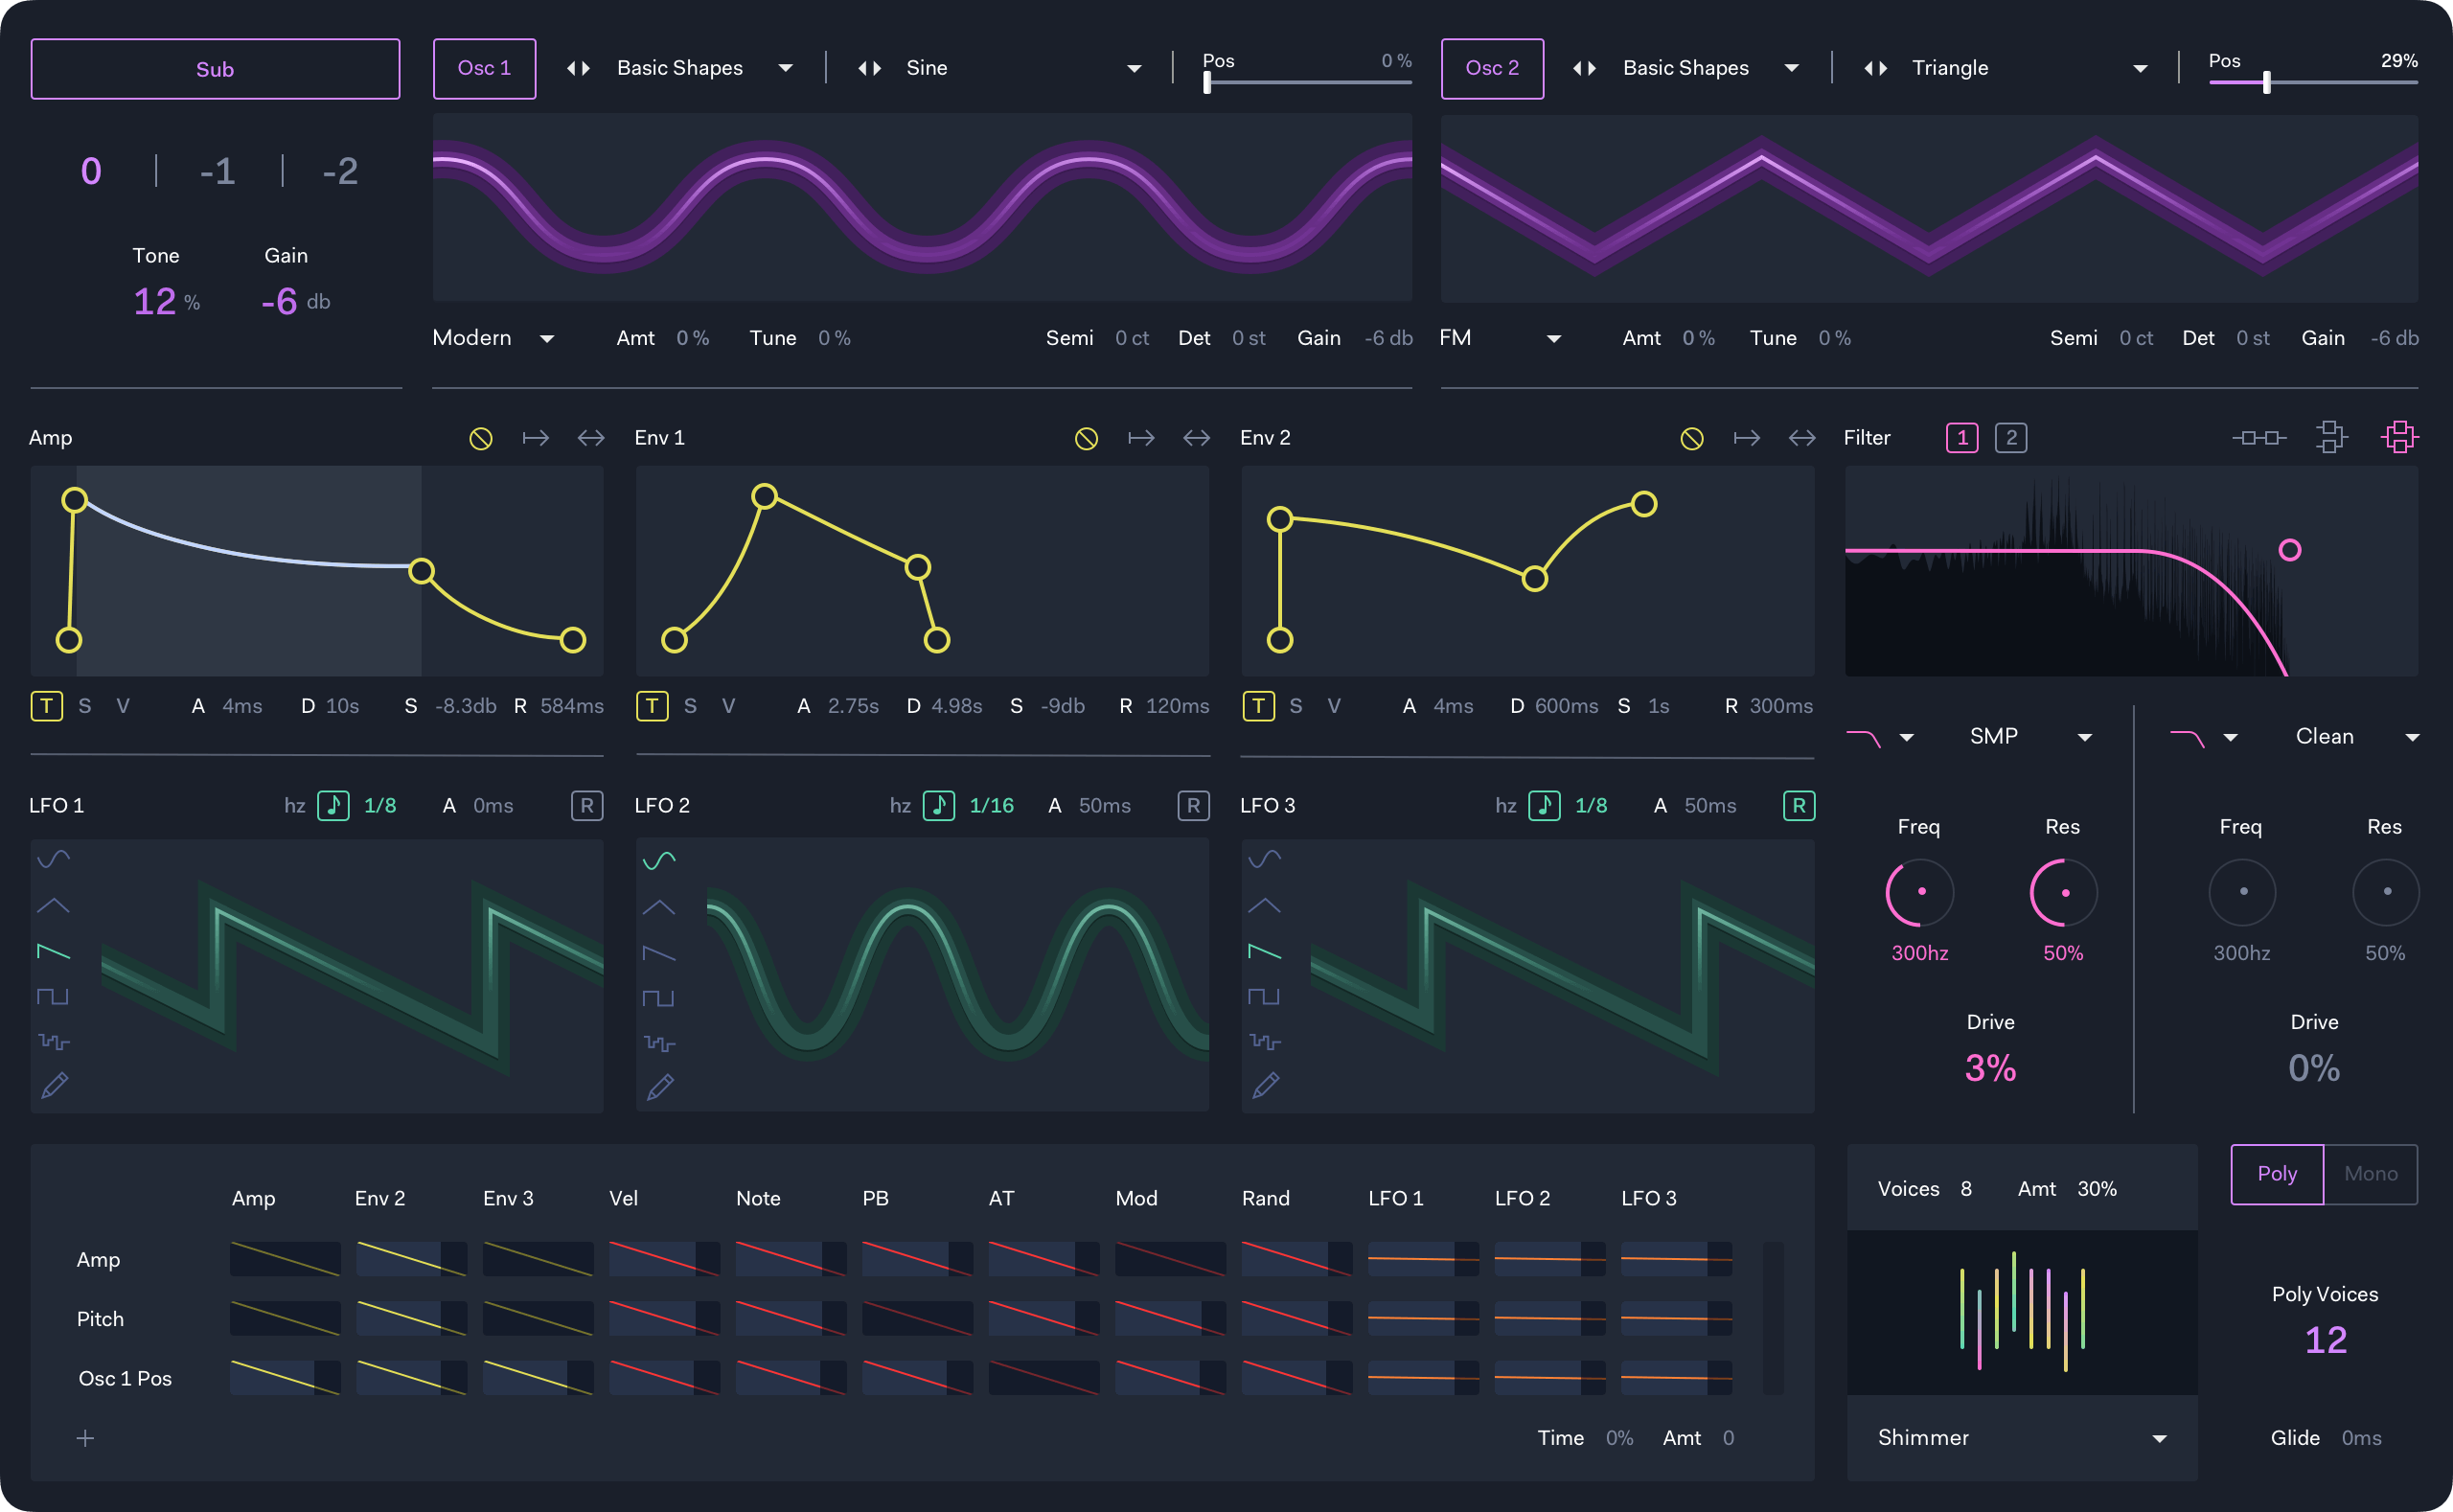Open the Sine waveform dropdown for Osc 1
The height and width of the screenshot is (1512, 2453).
(1134, 68)
